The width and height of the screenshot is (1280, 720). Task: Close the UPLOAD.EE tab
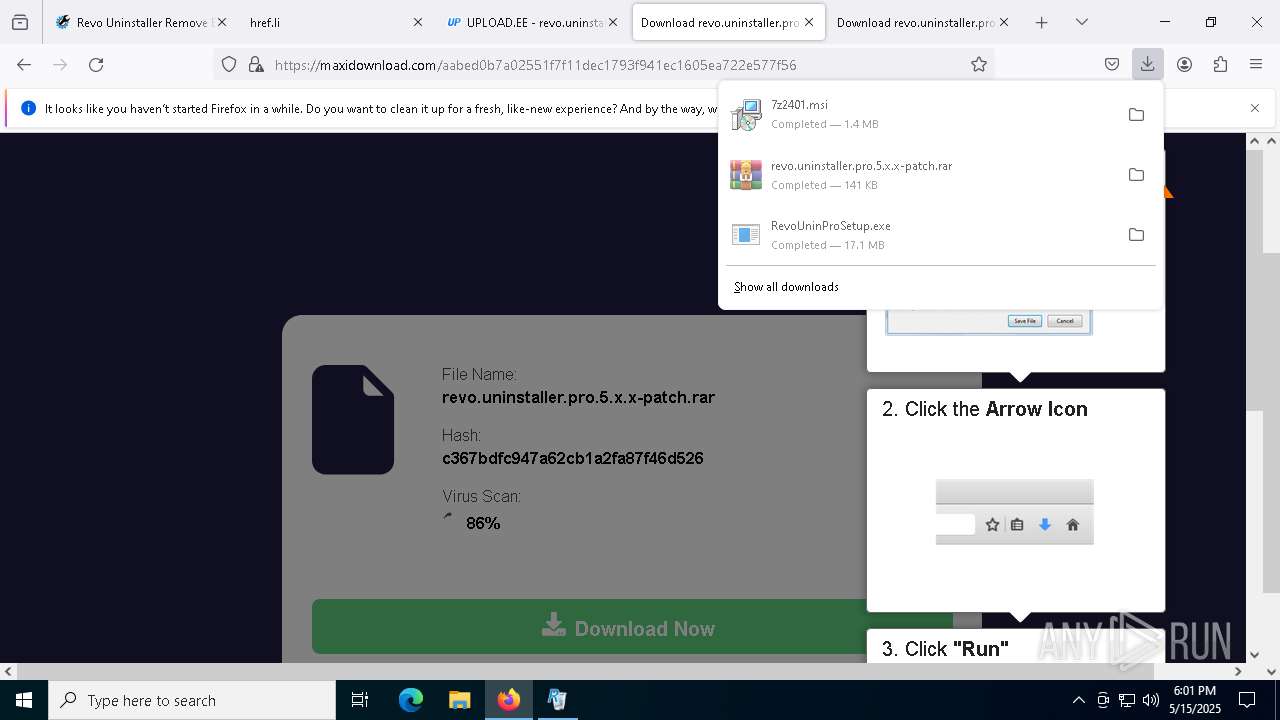pos(613,22)
